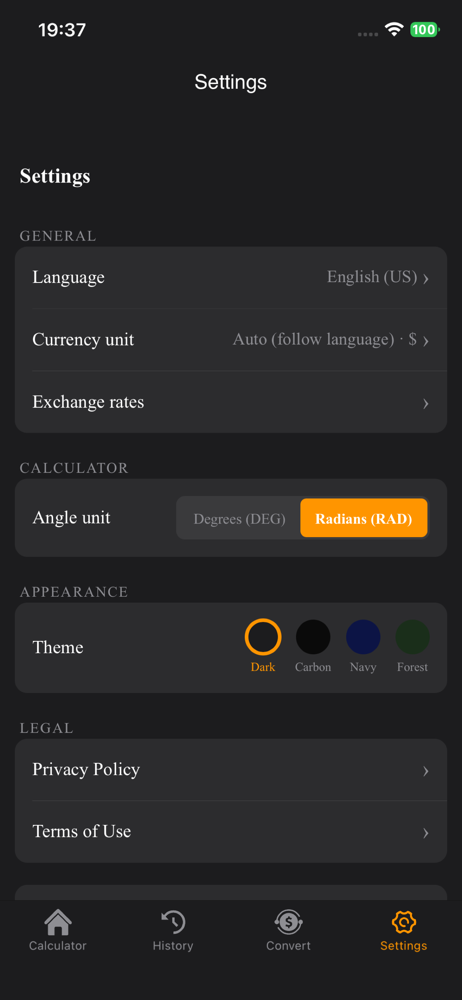
Task: Open the Privacy Policy row
Action: coord(231,770)
